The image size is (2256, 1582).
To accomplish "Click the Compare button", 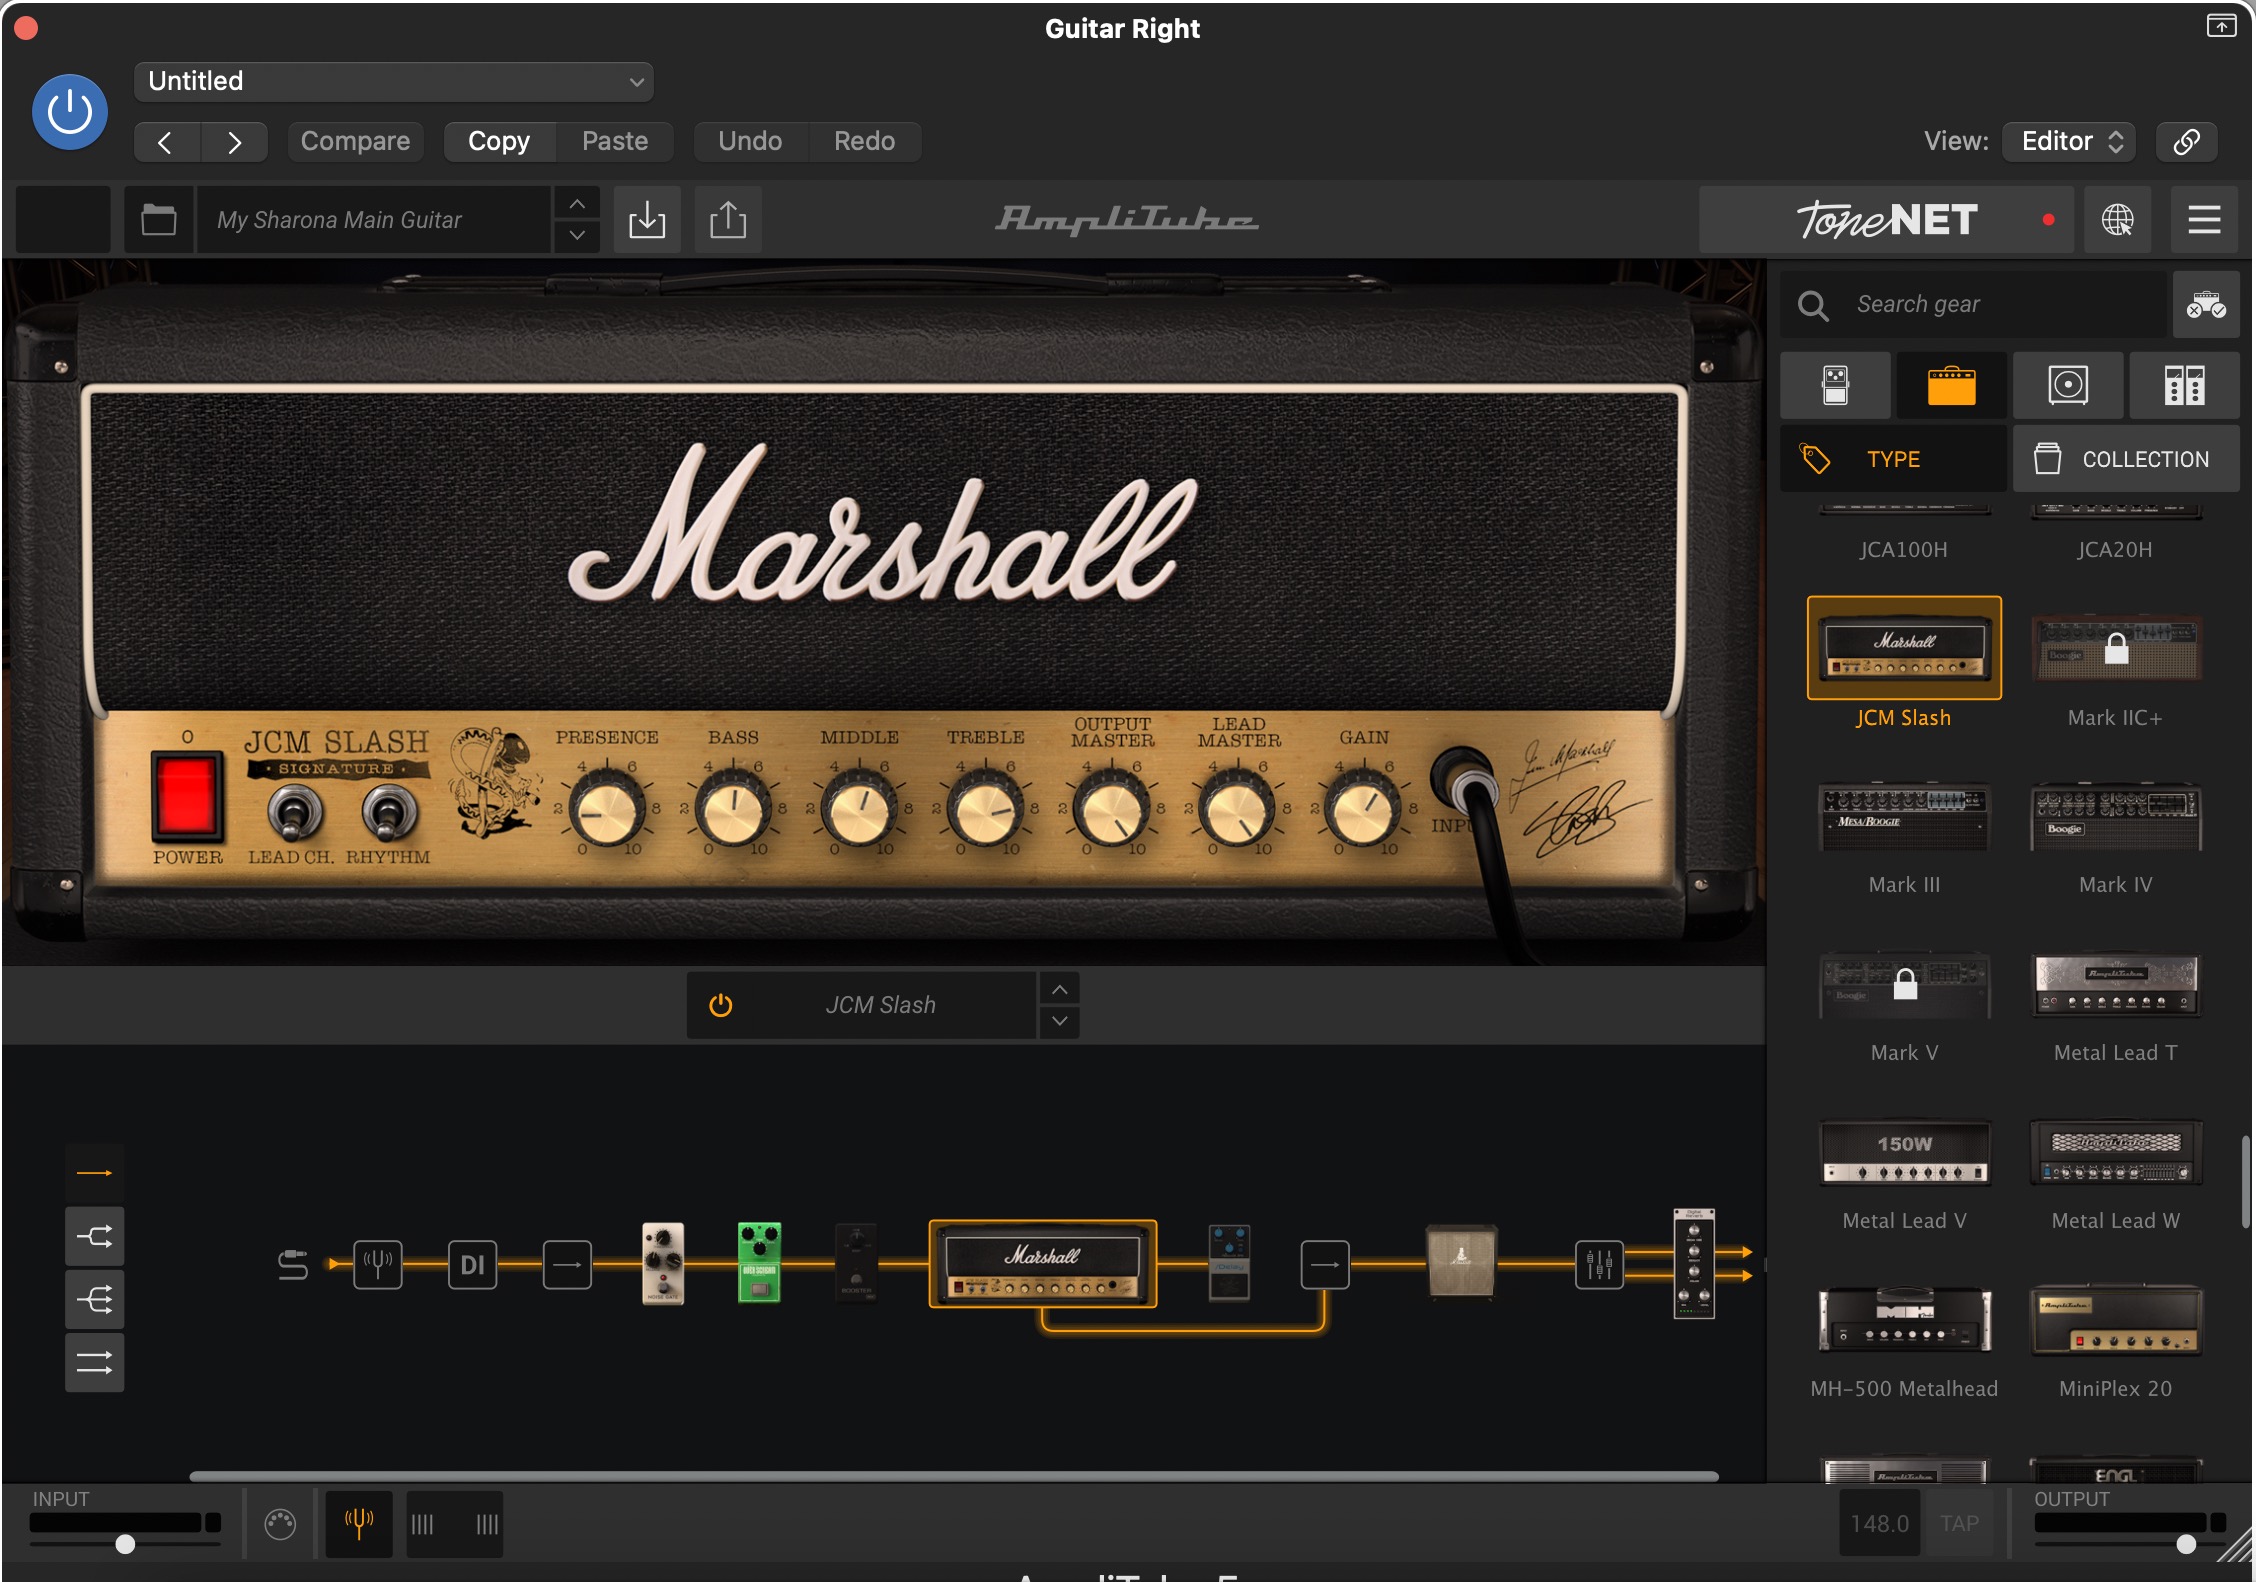I will click(x=355, y=142).
